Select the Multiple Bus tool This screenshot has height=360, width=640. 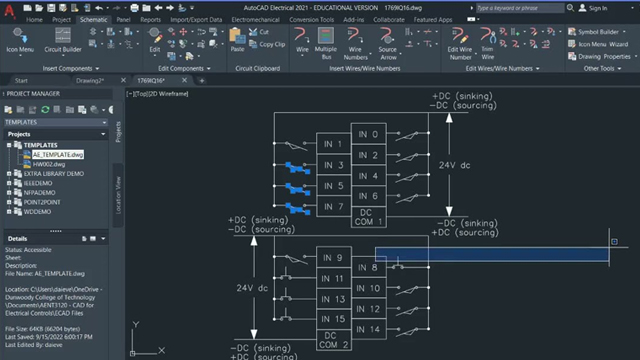coord(326,44)
